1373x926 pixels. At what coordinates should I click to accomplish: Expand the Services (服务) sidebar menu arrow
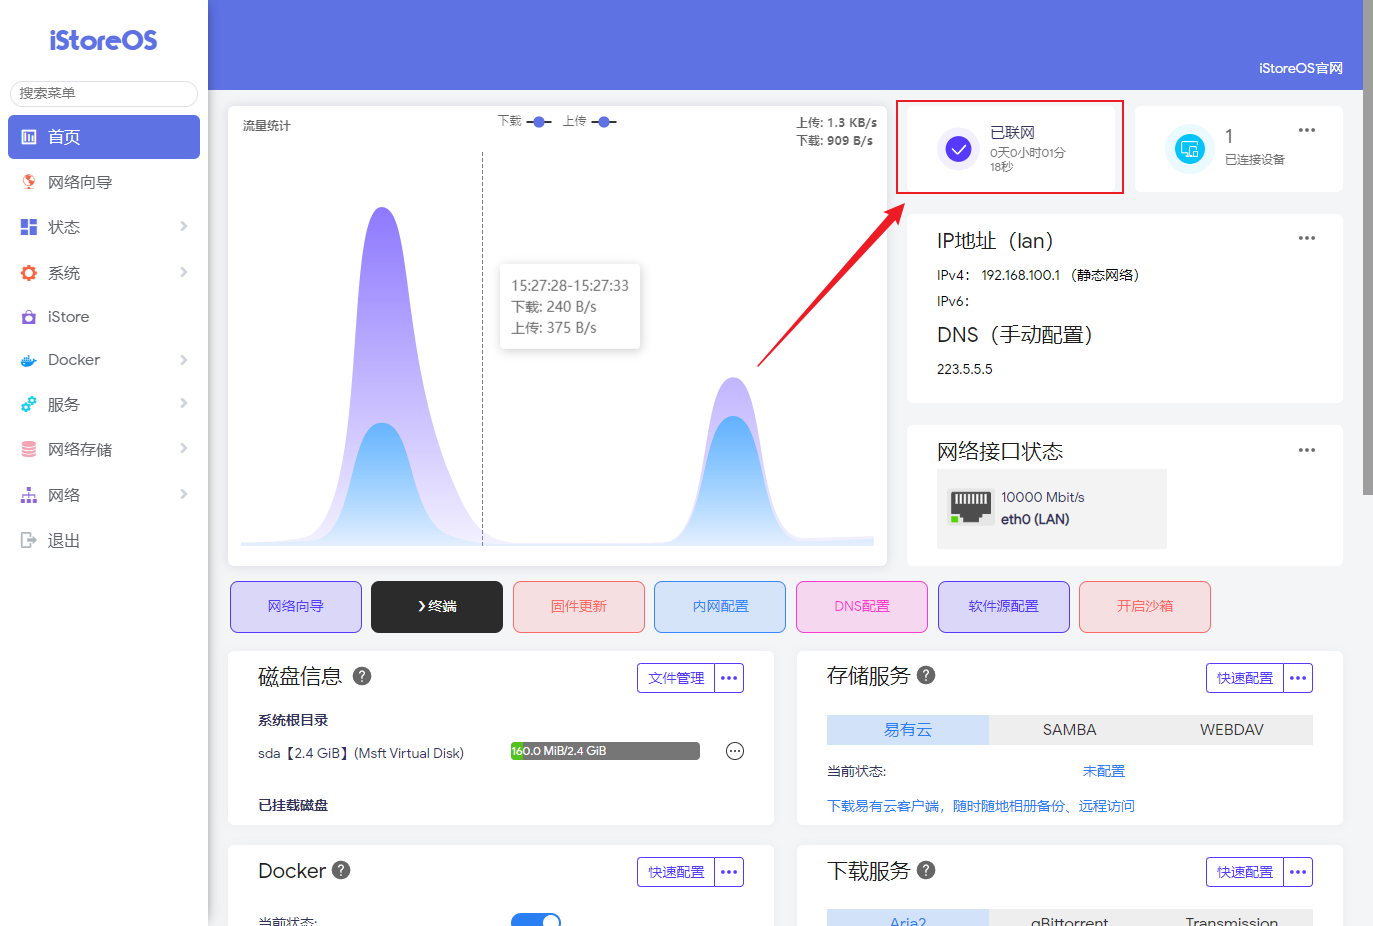click(184, 403)
